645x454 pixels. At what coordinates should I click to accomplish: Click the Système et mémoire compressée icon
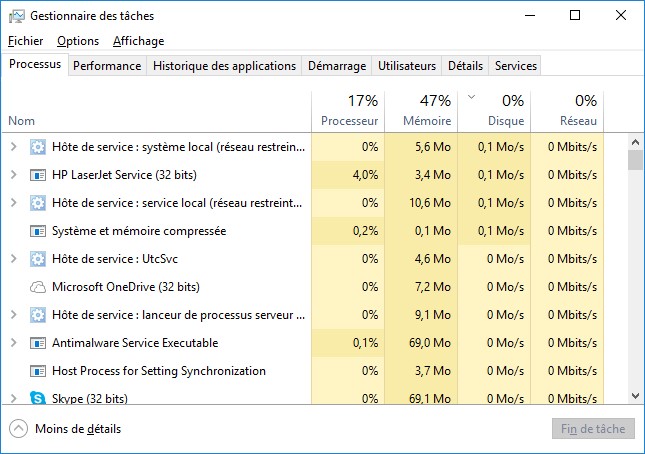(38, 231)
